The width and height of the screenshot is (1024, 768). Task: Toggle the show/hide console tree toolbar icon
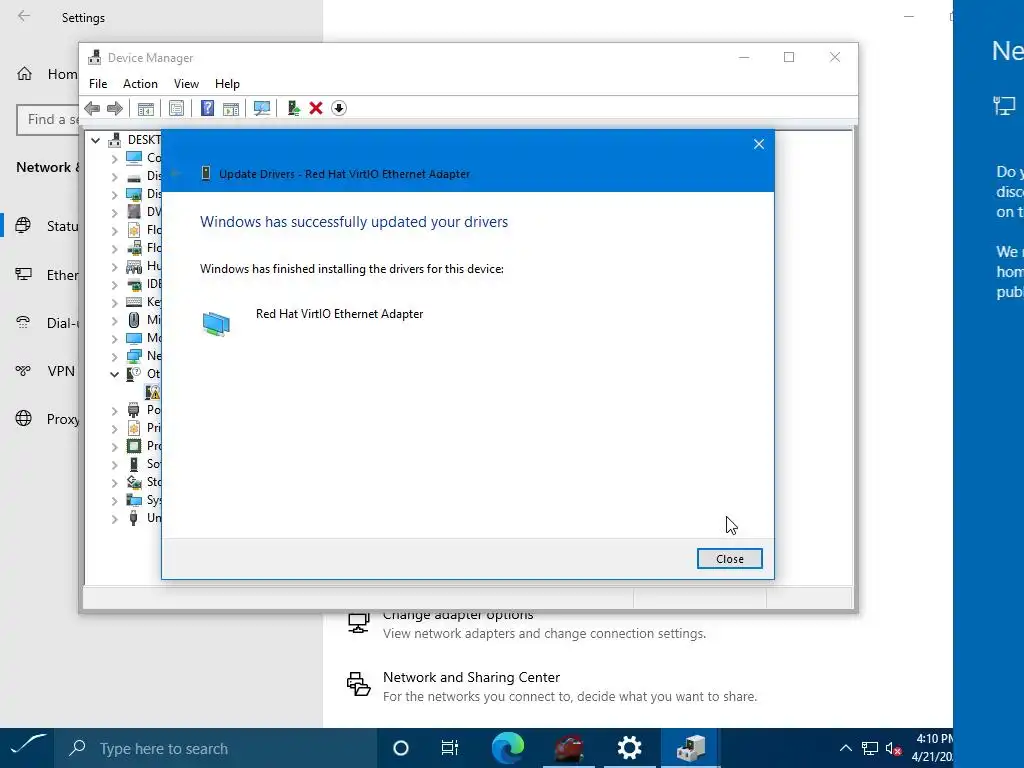pos(146,108)
